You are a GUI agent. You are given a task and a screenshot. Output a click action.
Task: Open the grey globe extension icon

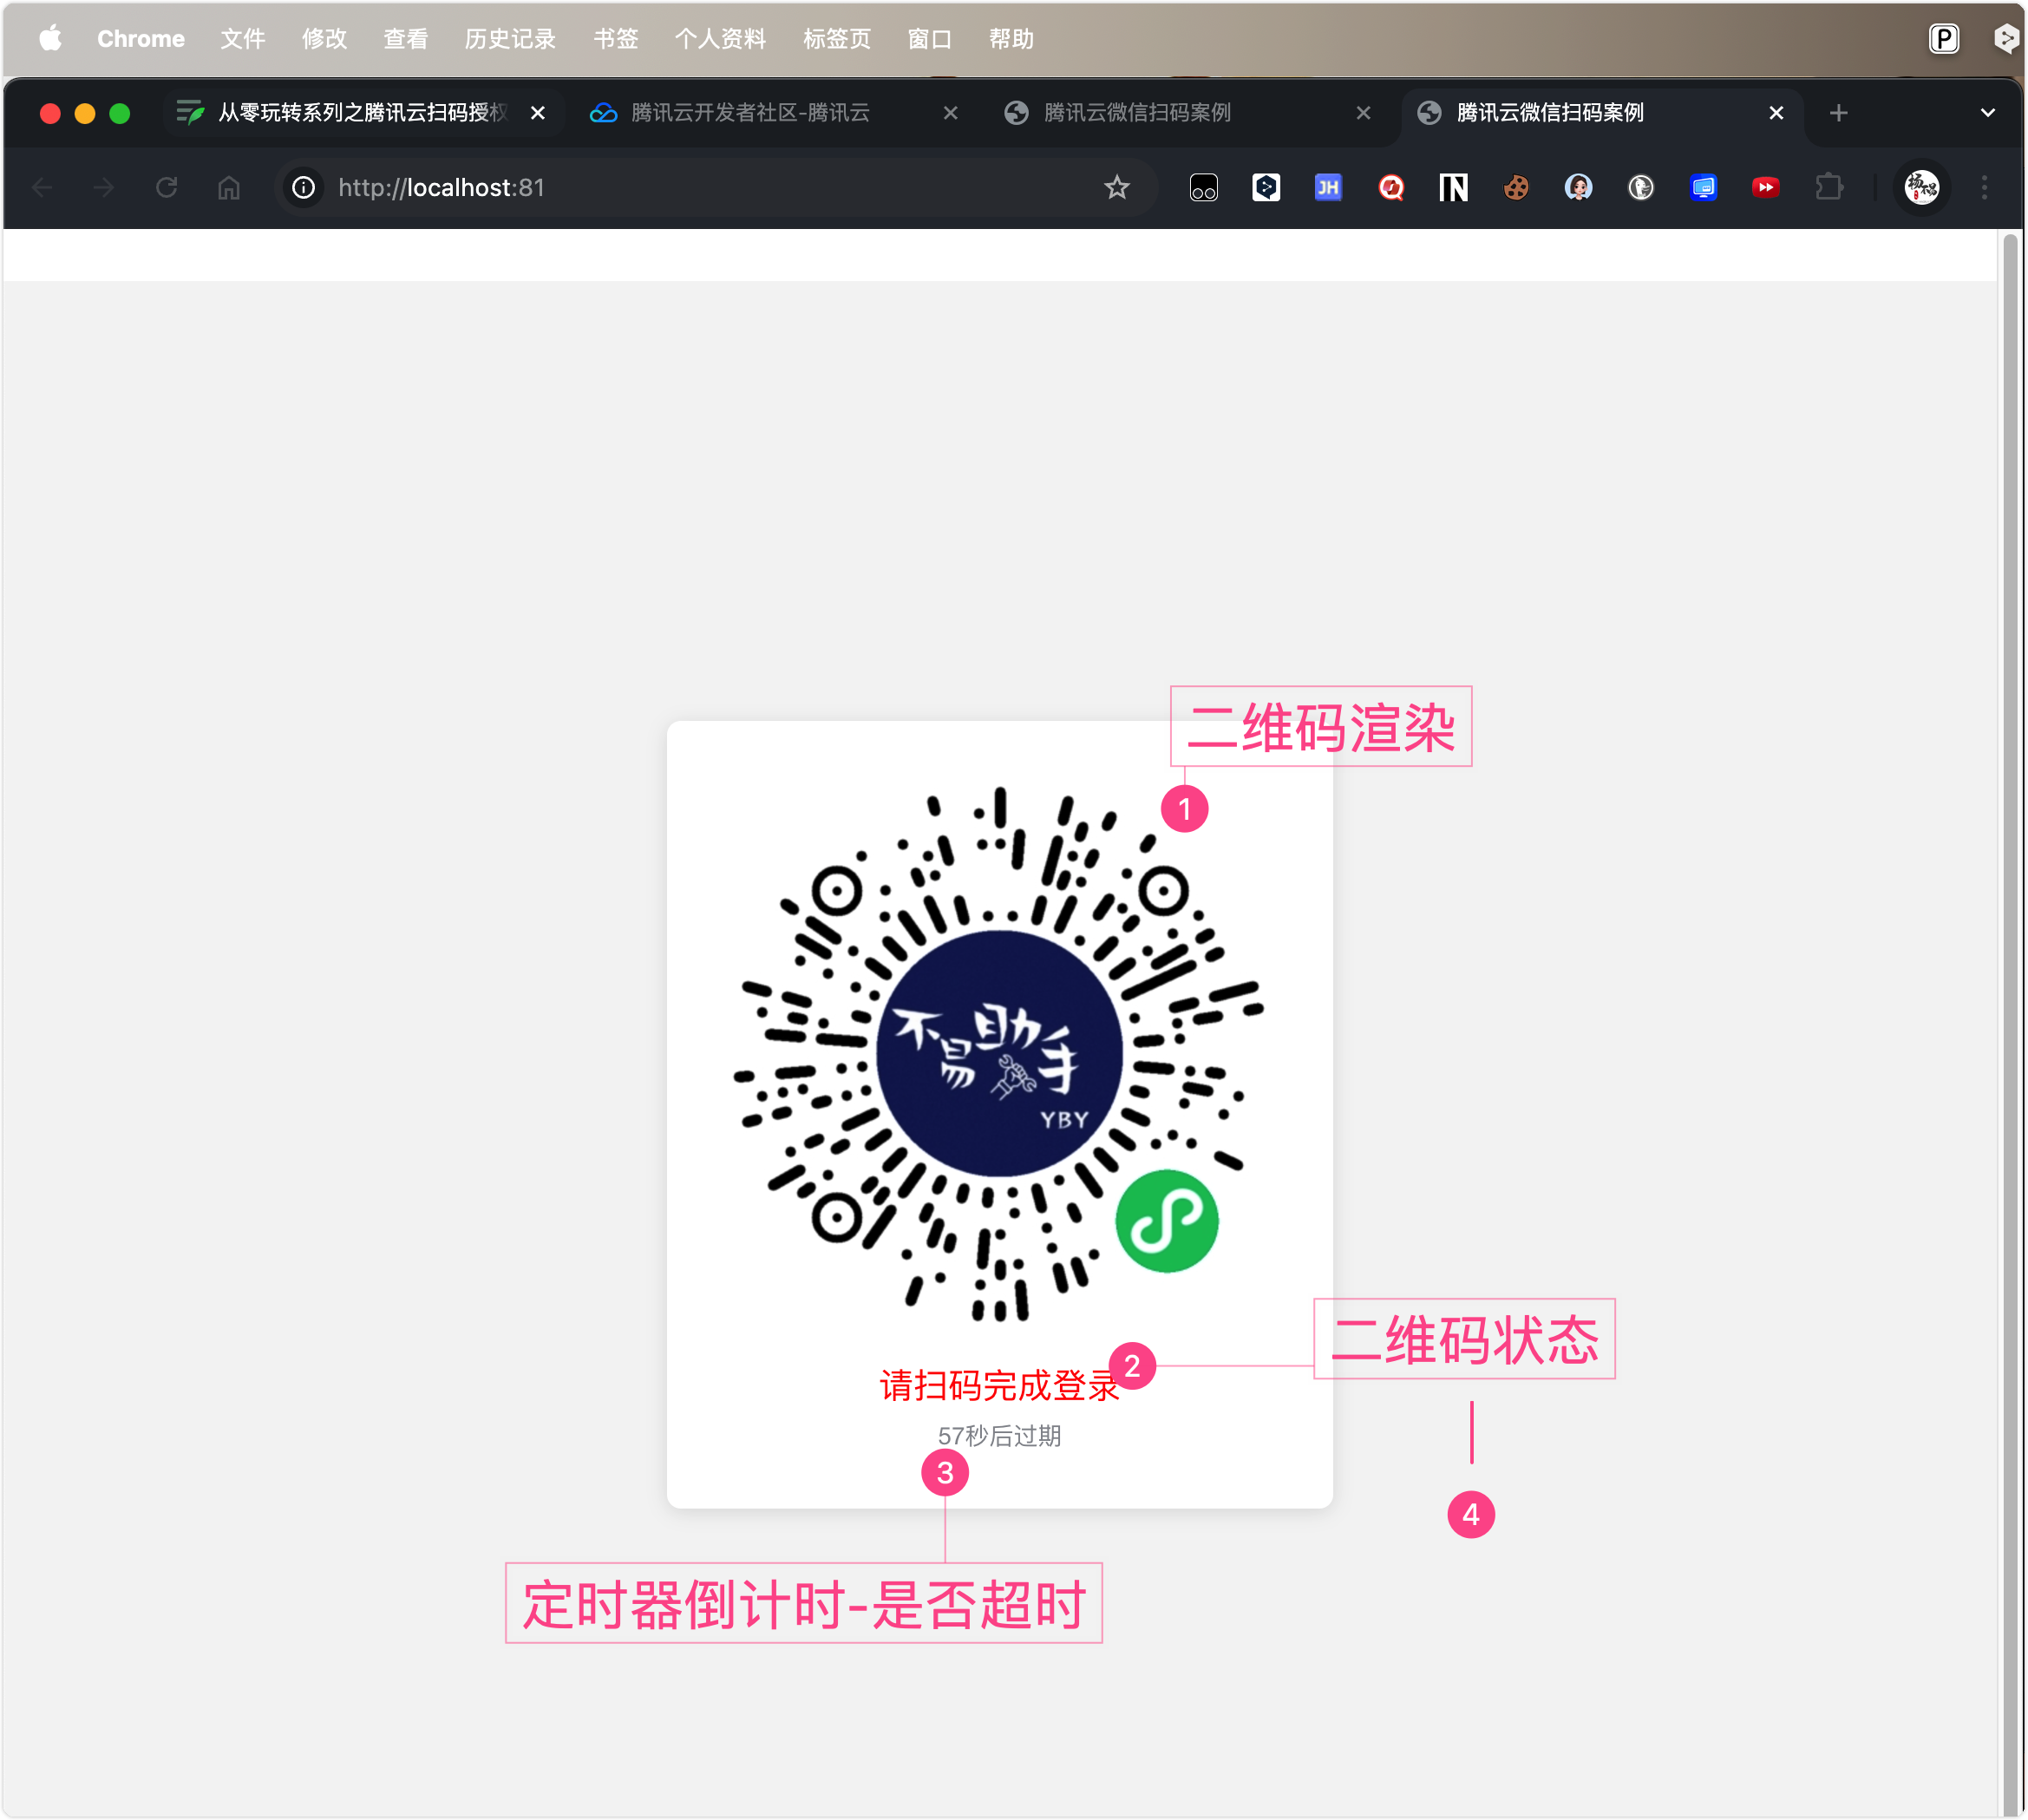pyautogui.click(x=1641, y=188)
